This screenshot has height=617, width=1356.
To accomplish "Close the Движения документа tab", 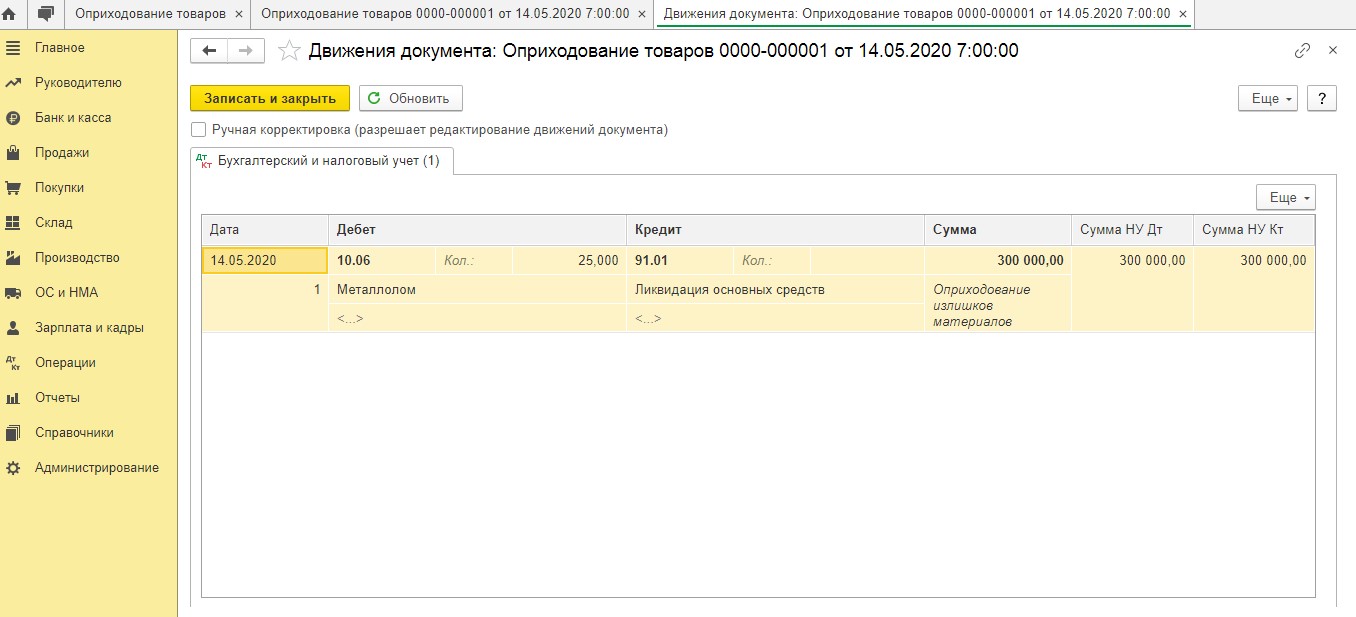I will (x=1183, y=14).
